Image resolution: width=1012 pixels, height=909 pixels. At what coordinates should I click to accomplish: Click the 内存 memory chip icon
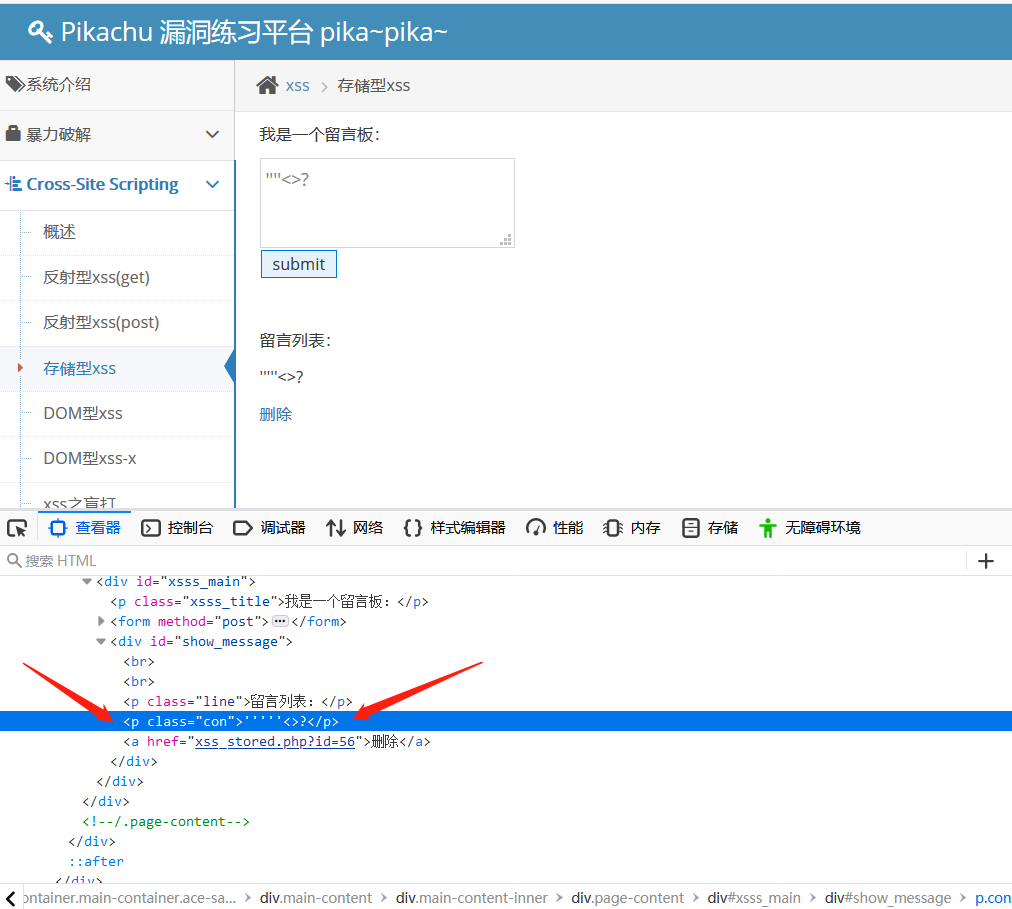(612, 528)
